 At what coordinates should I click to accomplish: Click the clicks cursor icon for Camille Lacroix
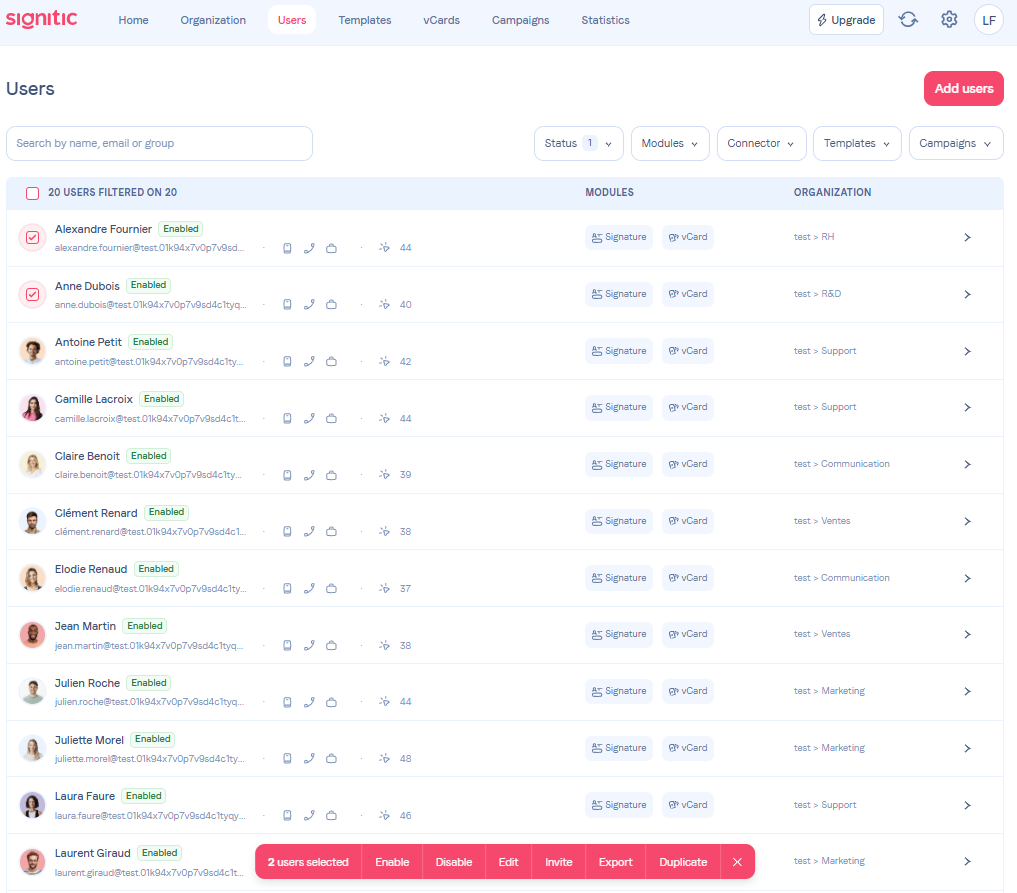[384, 418]
